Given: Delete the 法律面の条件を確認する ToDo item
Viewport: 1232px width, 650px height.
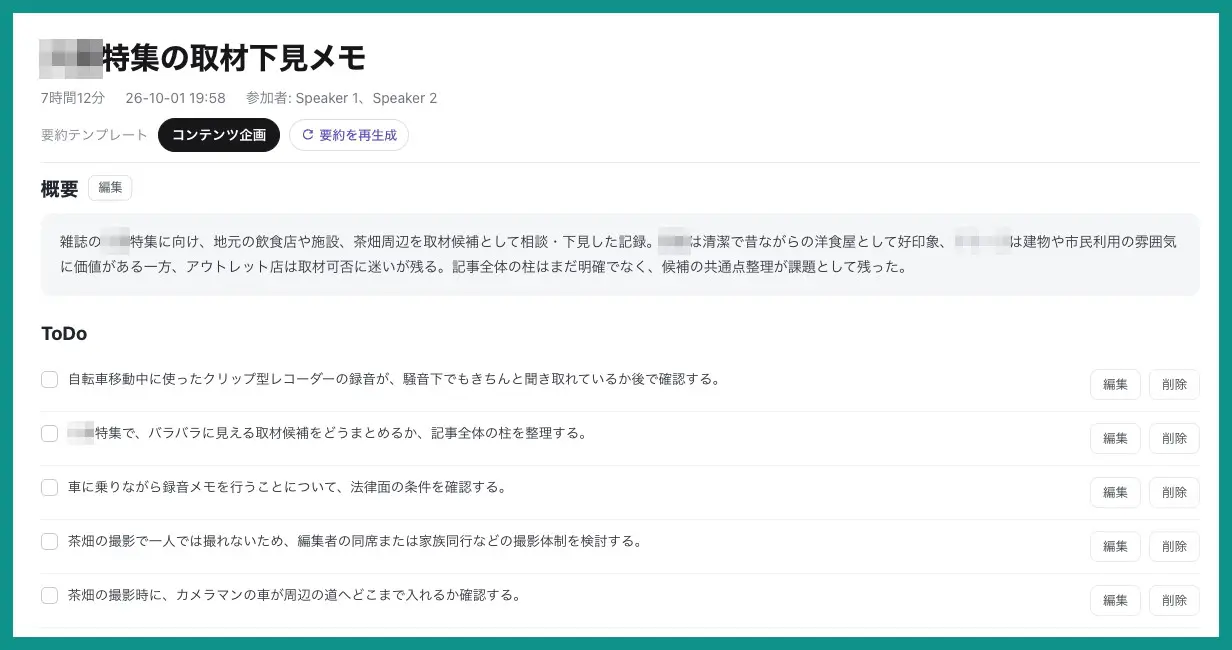Looking at the screenshot, I should [1174, 492].
